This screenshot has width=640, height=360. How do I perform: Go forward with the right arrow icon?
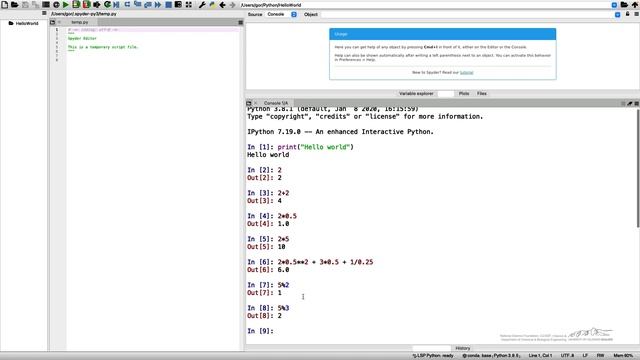coord(233,5)
